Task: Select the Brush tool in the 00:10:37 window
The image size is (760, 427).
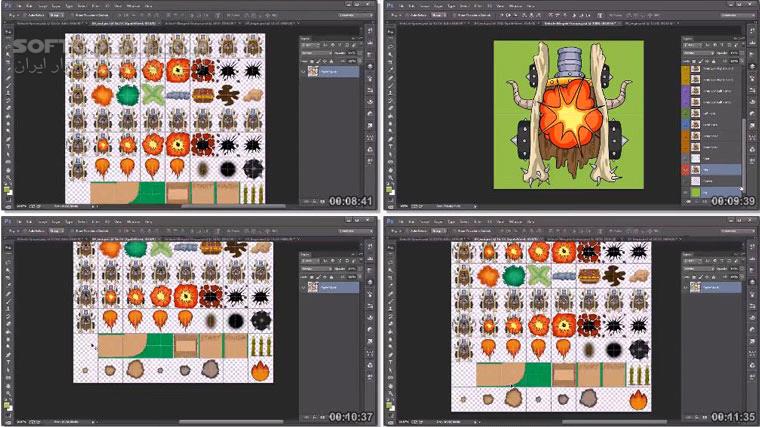Action: 8,302
